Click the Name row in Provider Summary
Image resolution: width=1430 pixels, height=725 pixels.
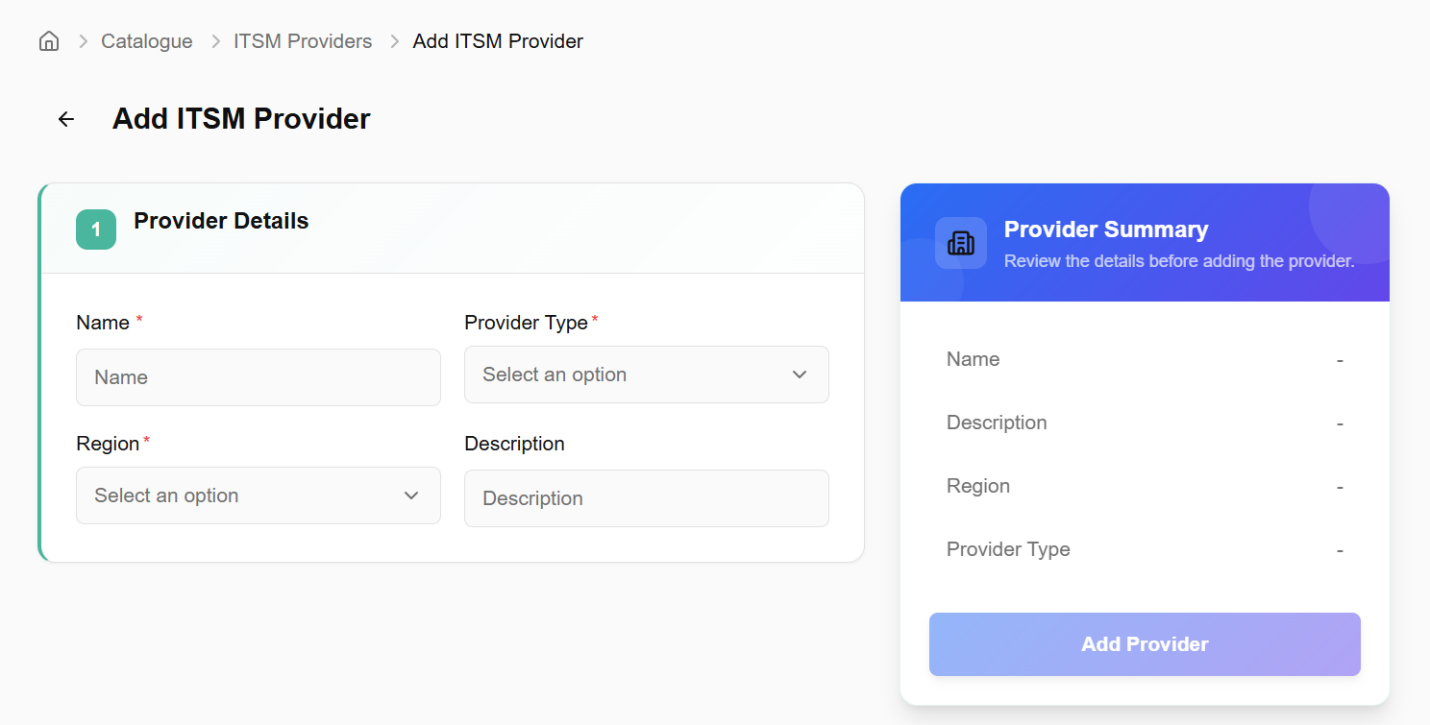pyautogui.click(x=1144, y=360)
